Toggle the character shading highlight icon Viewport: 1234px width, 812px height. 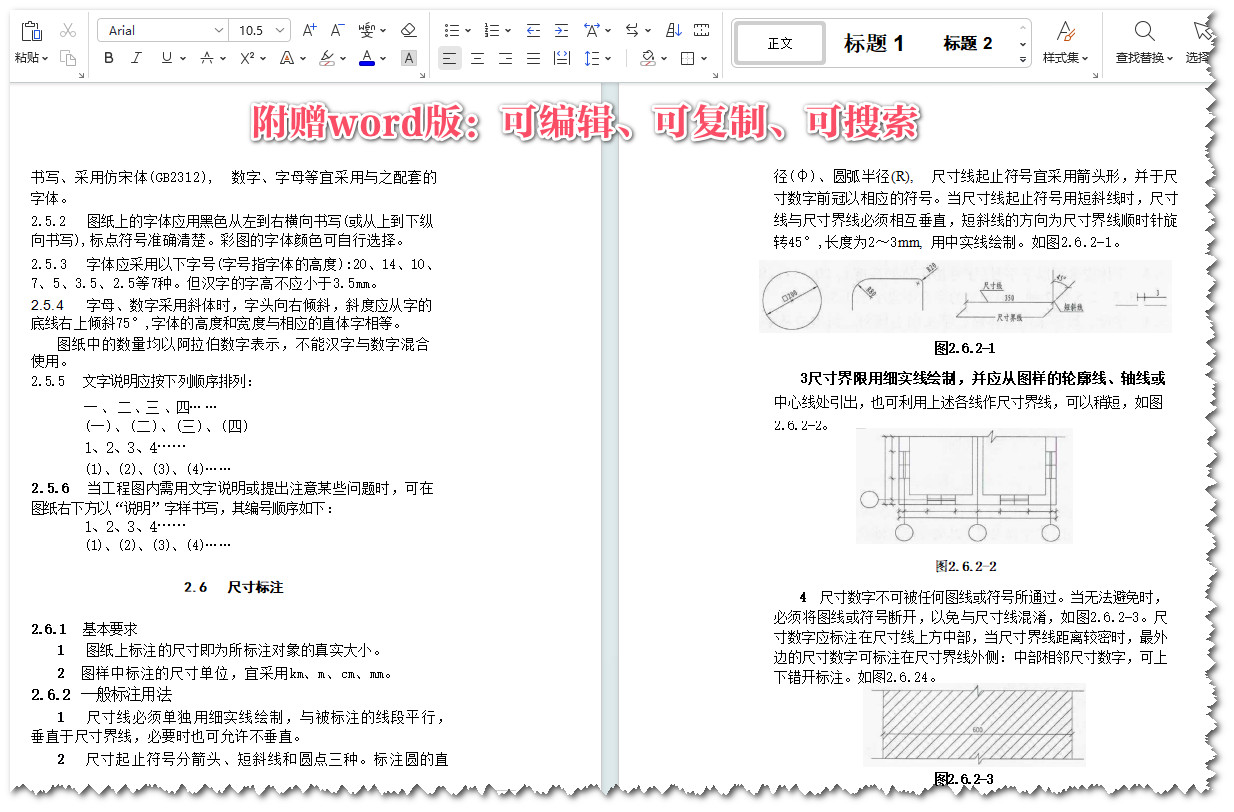click(408, 58)
